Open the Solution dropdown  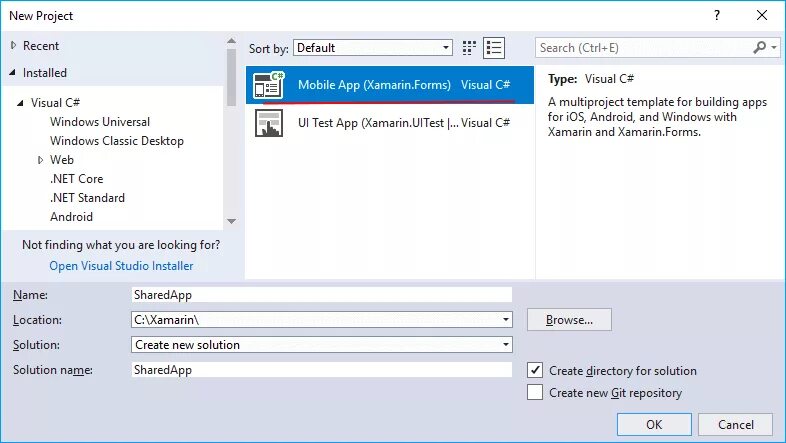pos(321,345)
